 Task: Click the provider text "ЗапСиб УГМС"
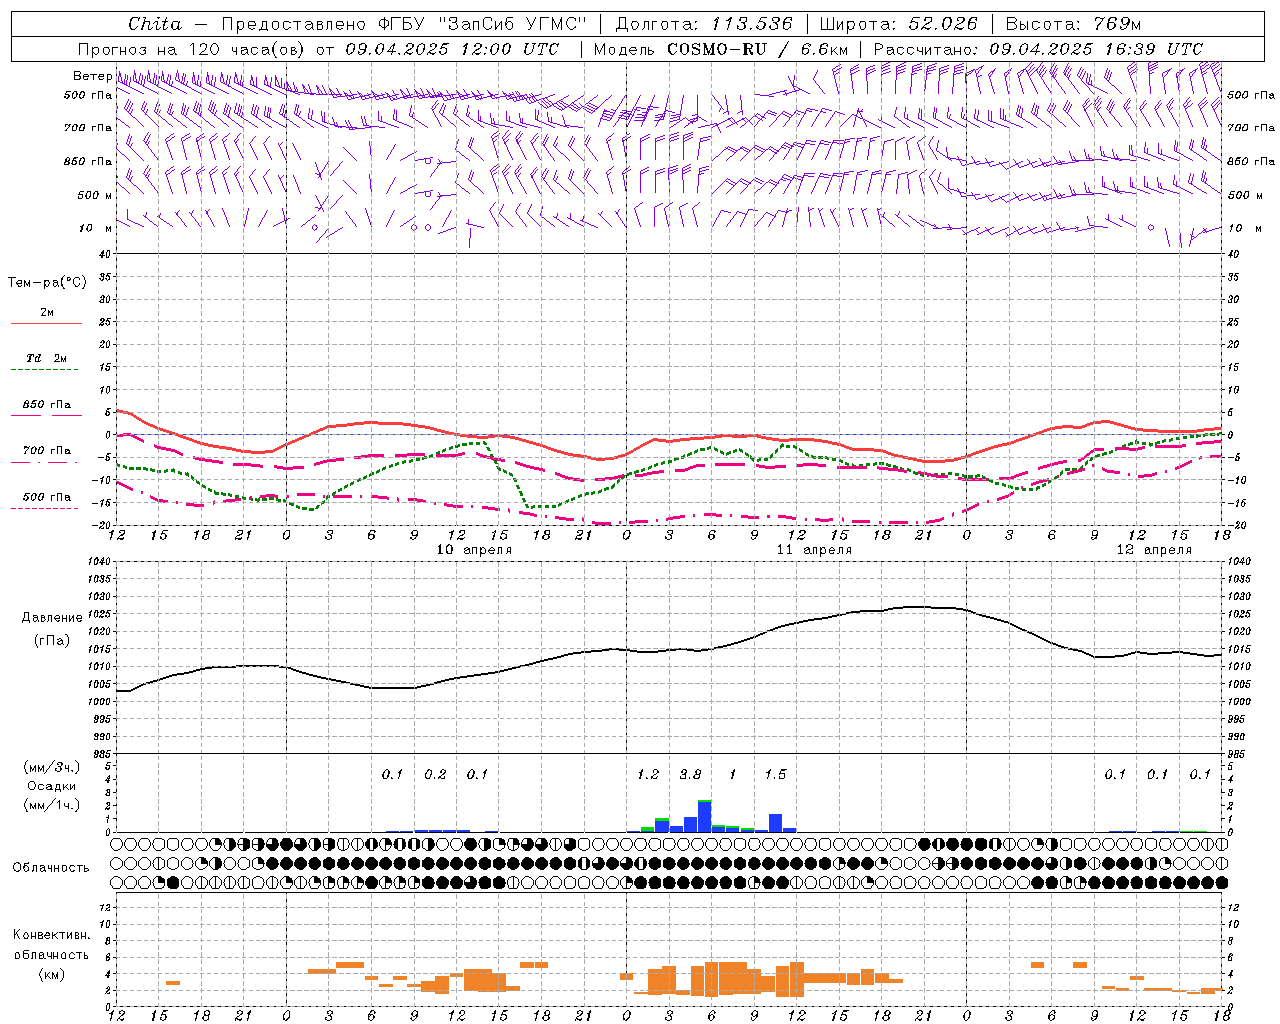pyautogui.click(x=512, y=24)
